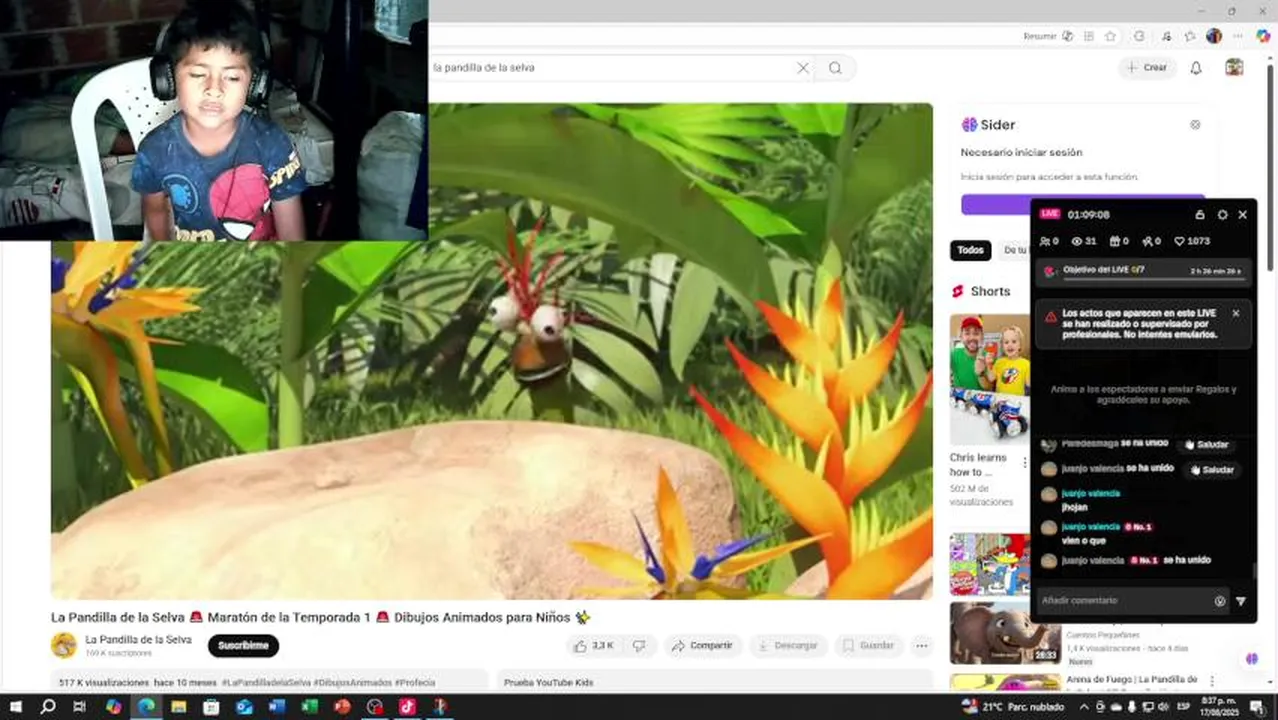
Task: Clear the search box with the X
Action: 802,68
